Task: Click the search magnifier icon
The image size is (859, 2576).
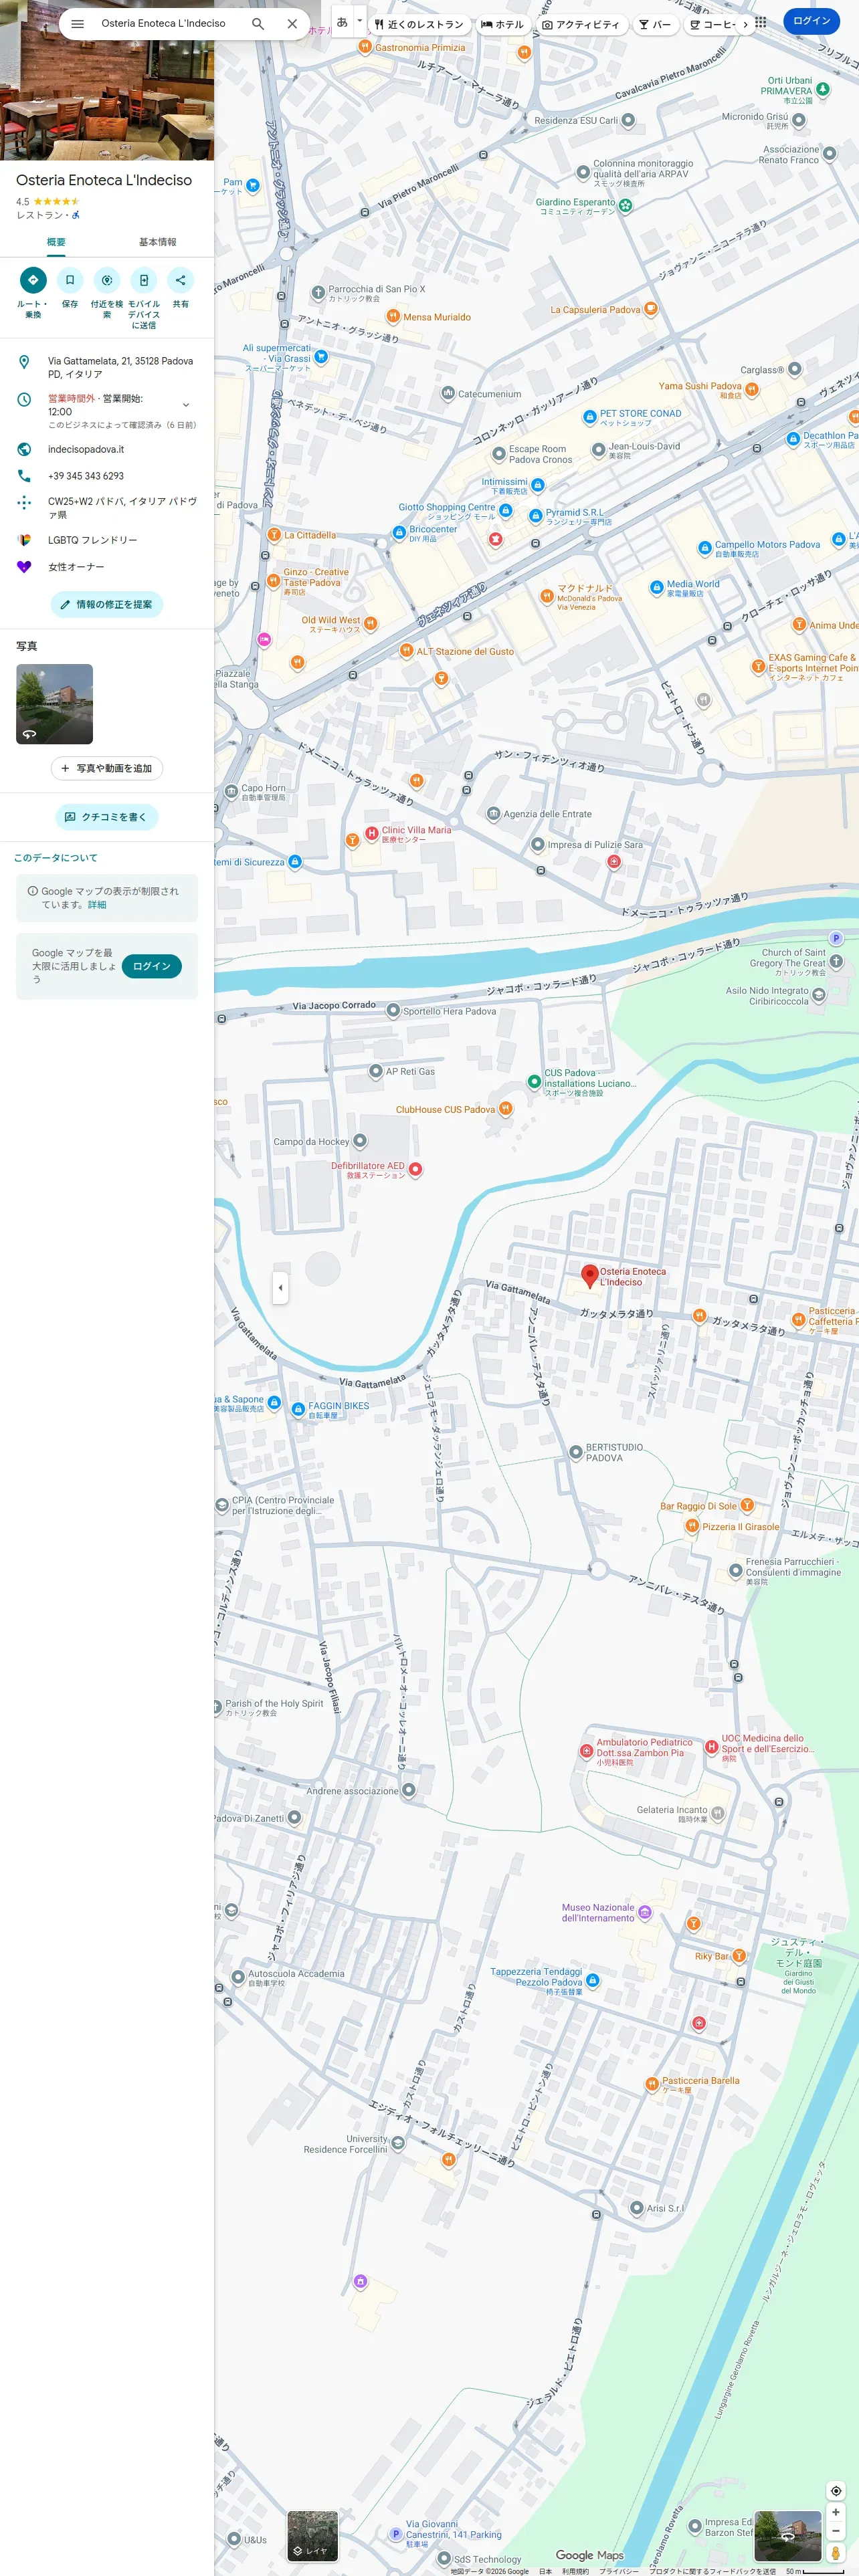Action: point(258,24)
